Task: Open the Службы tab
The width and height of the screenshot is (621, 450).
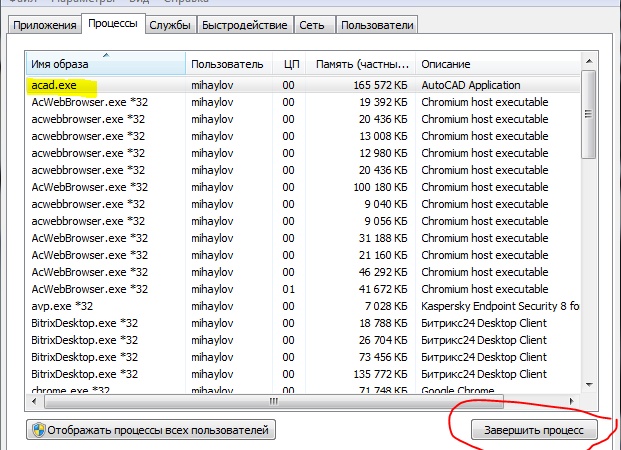Action: [170, 25]
